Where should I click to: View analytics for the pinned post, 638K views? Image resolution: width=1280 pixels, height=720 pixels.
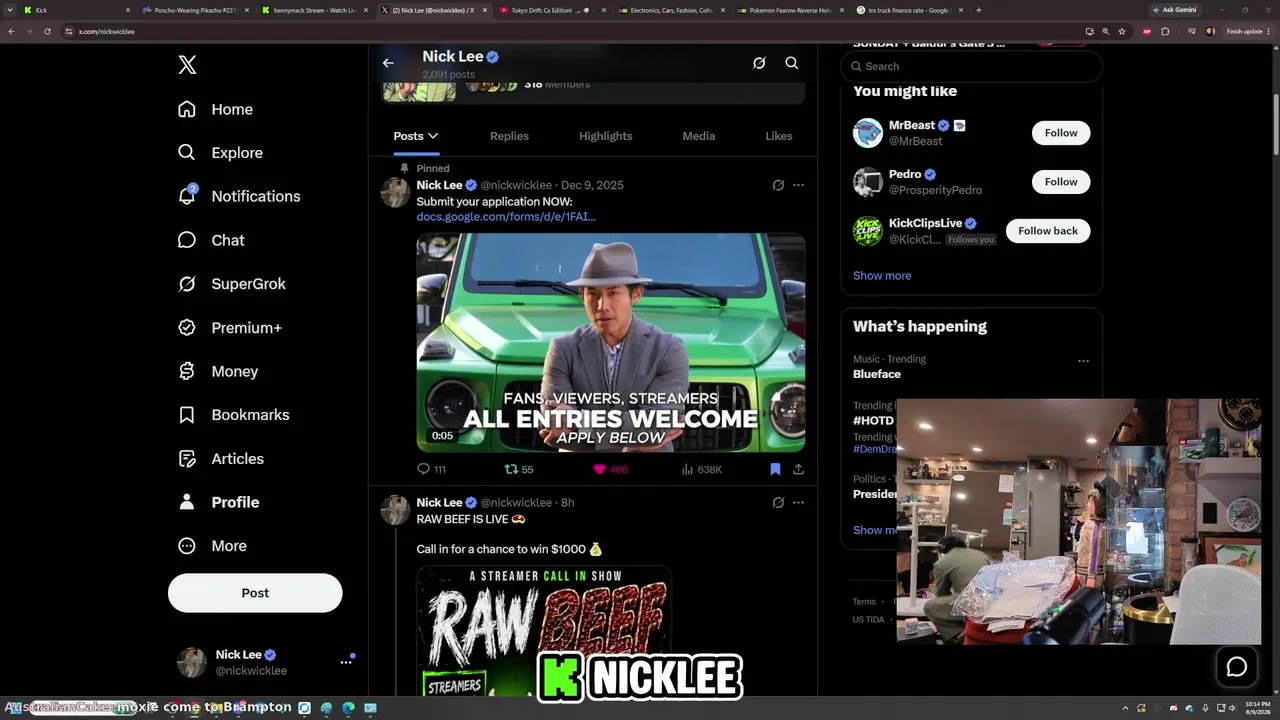pyautogui.click(x=702, y=469)
